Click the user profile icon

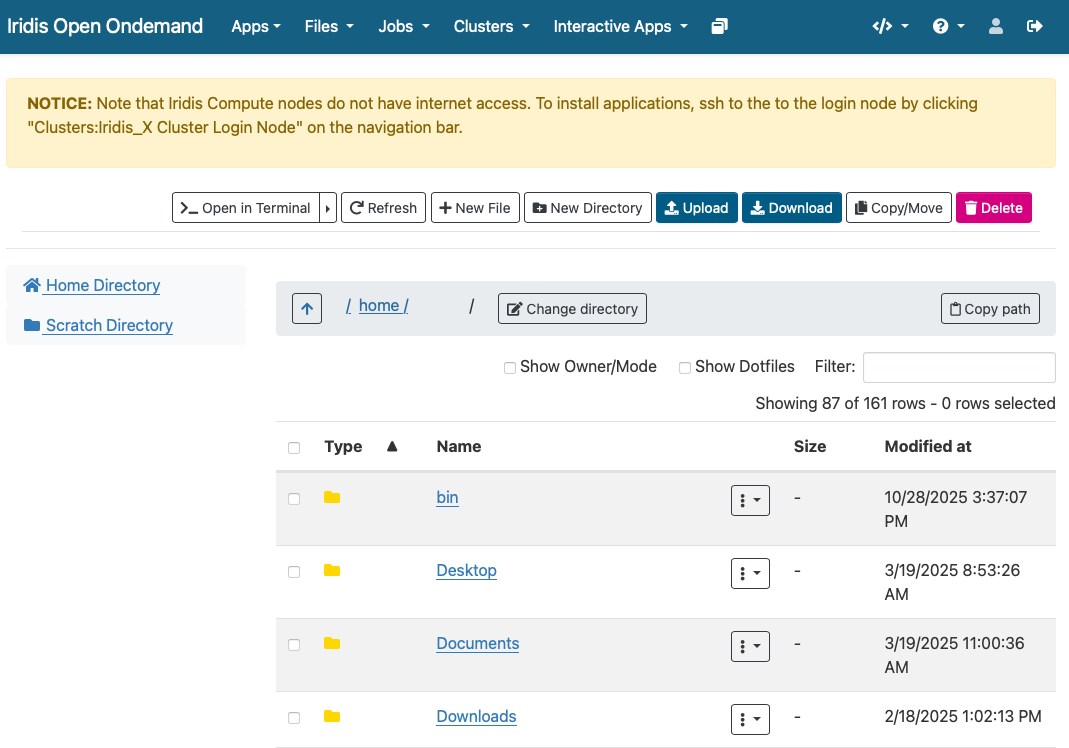[x=995, y=27]
